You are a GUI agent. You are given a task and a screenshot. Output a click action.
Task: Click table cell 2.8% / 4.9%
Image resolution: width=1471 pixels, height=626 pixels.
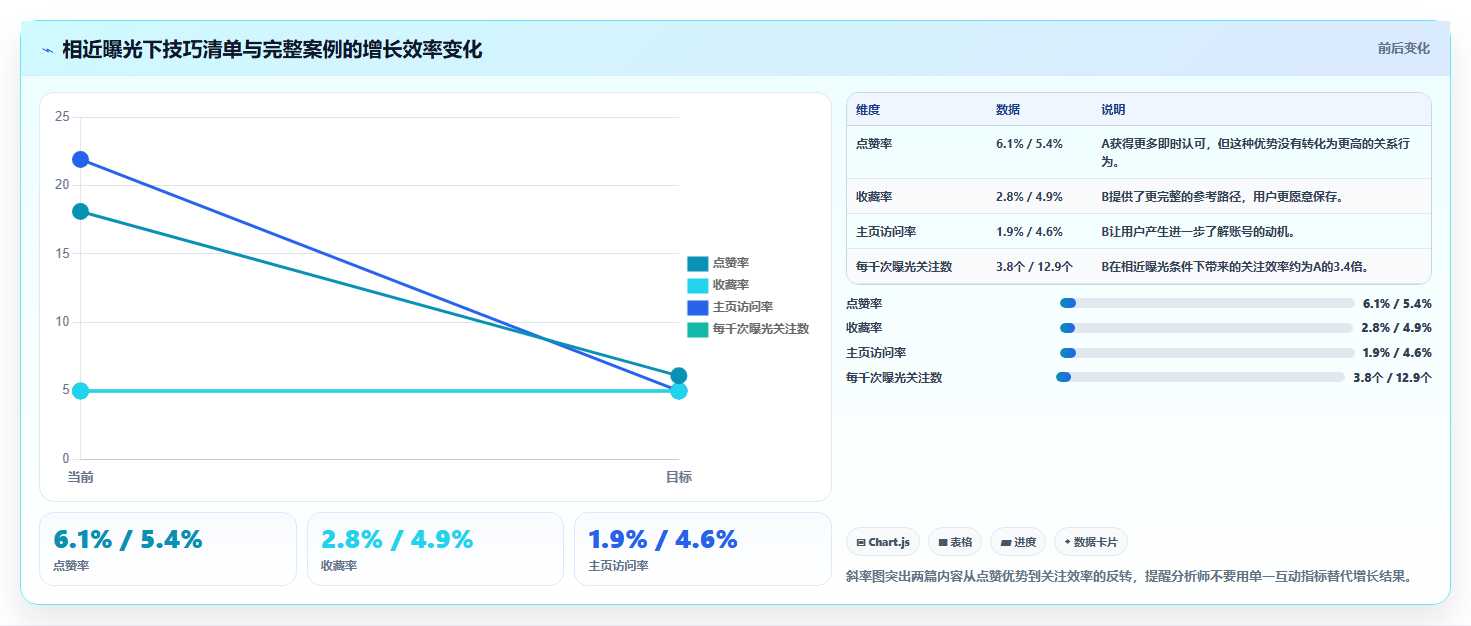(1029, 197)
